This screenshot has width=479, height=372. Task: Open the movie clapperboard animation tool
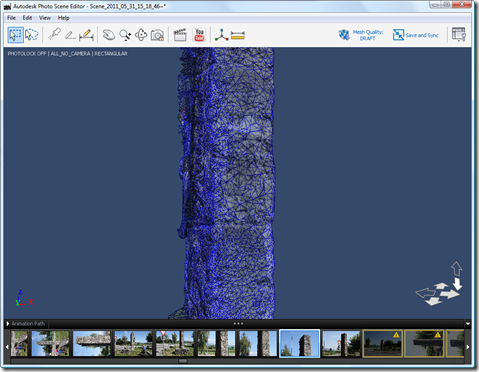(x=180, y=35)
